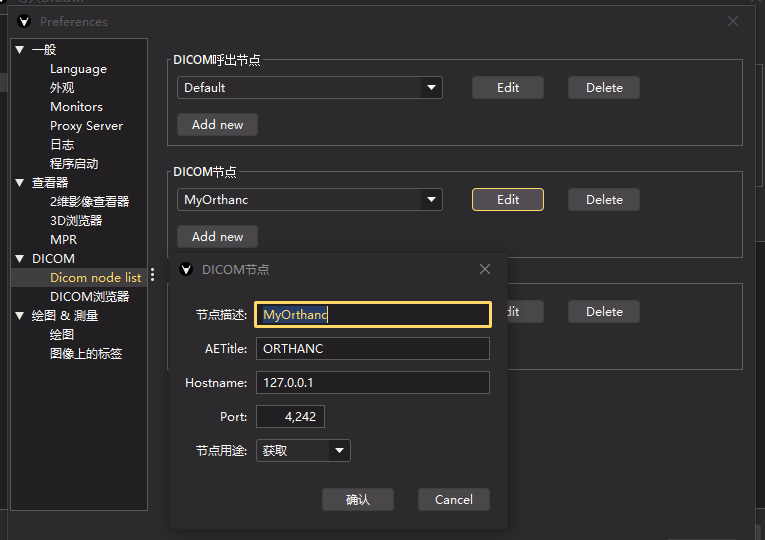765x540 pixels.
Task: Select Dicom node list tree item
Action: pos(96,278)
